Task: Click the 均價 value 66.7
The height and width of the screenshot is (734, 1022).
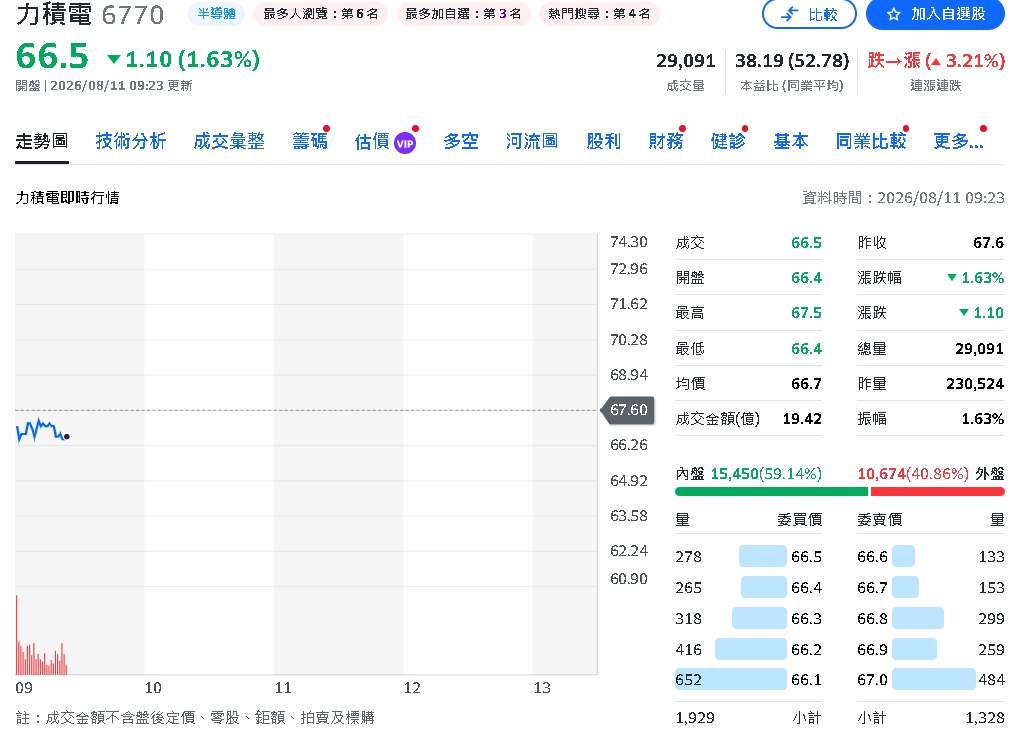Action: click(806, 384)
